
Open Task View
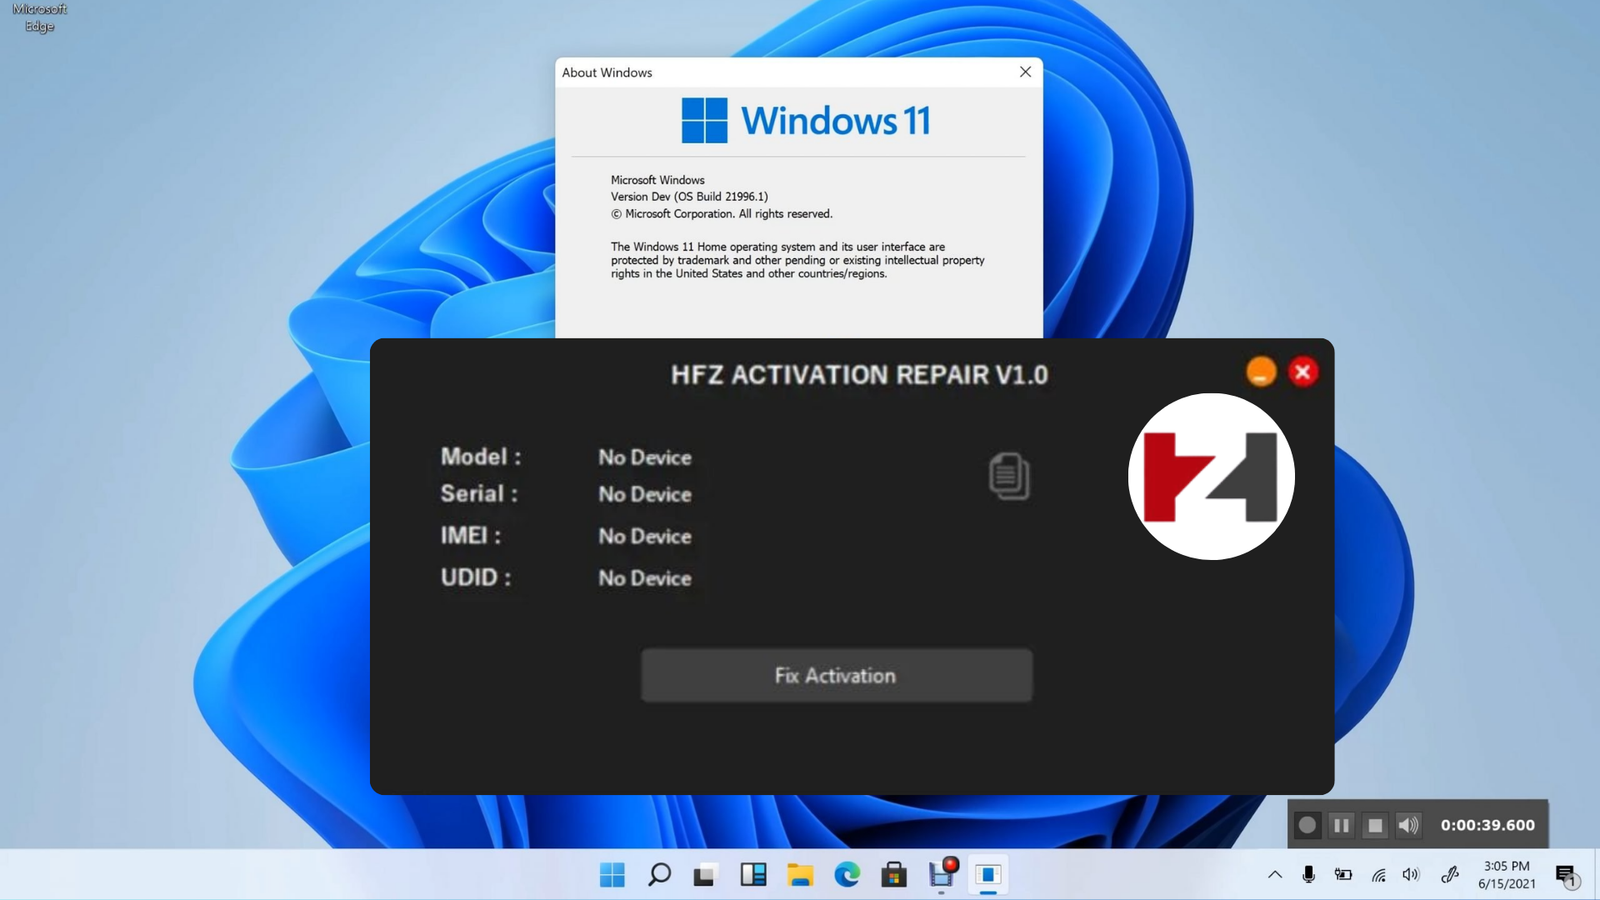(705, 875)
